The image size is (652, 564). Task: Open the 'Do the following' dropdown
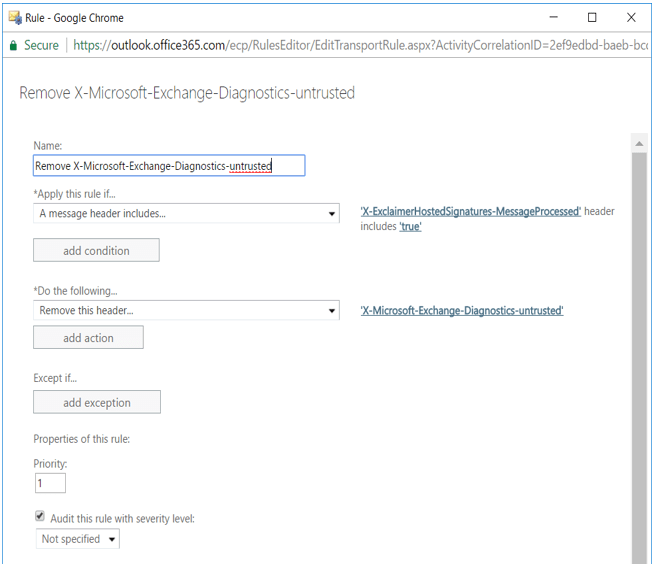[x=186, y=311]
